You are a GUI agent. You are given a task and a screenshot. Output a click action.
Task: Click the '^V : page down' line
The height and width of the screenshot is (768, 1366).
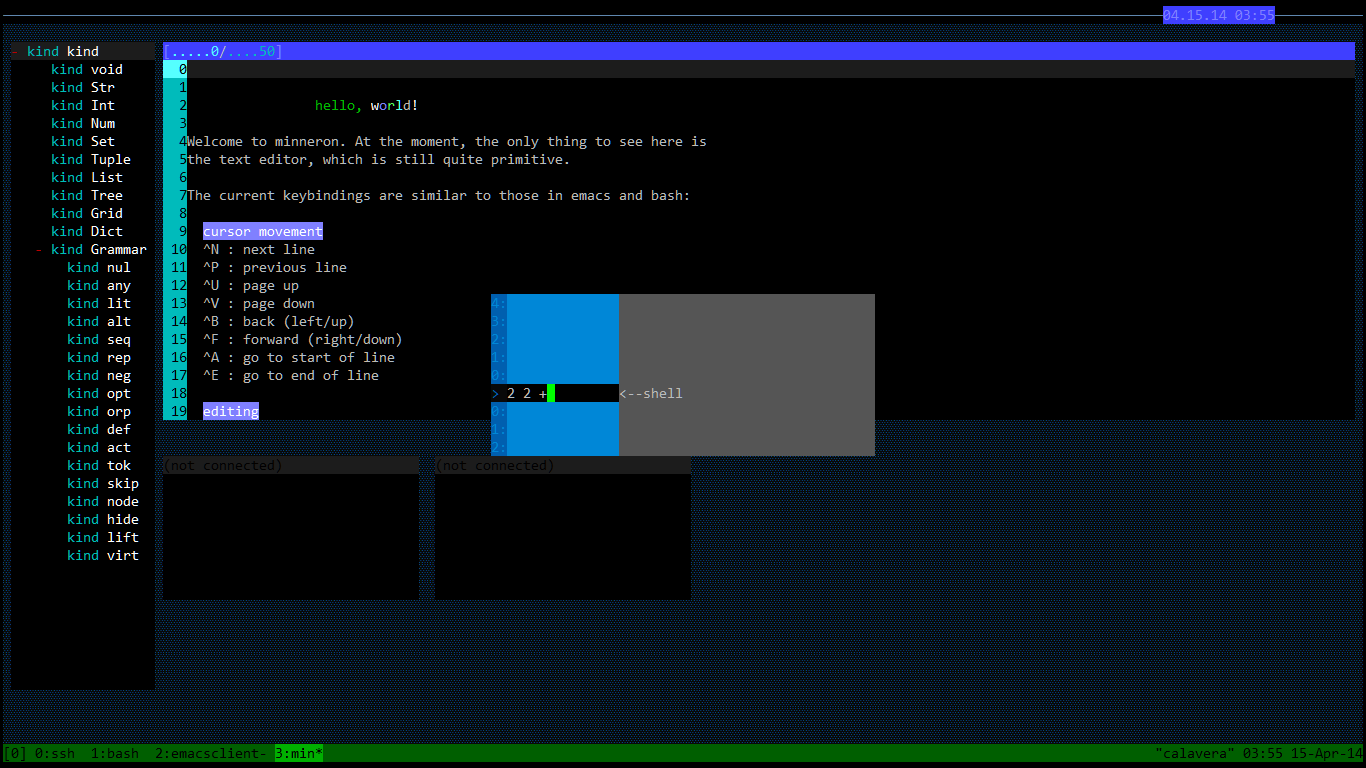coord(259,304)
